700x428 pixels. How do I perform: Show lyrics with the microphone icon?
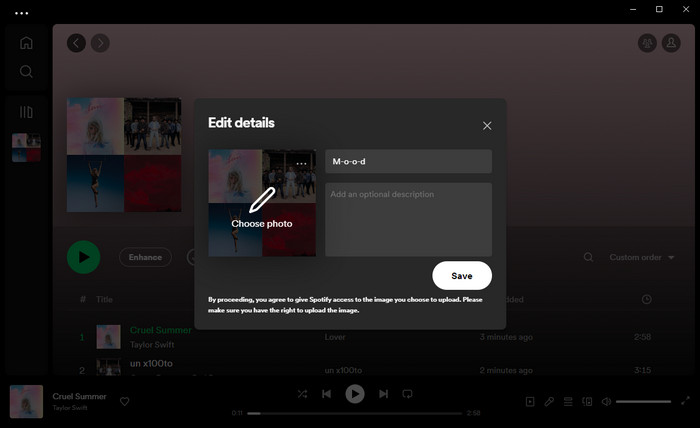(549, 402)
